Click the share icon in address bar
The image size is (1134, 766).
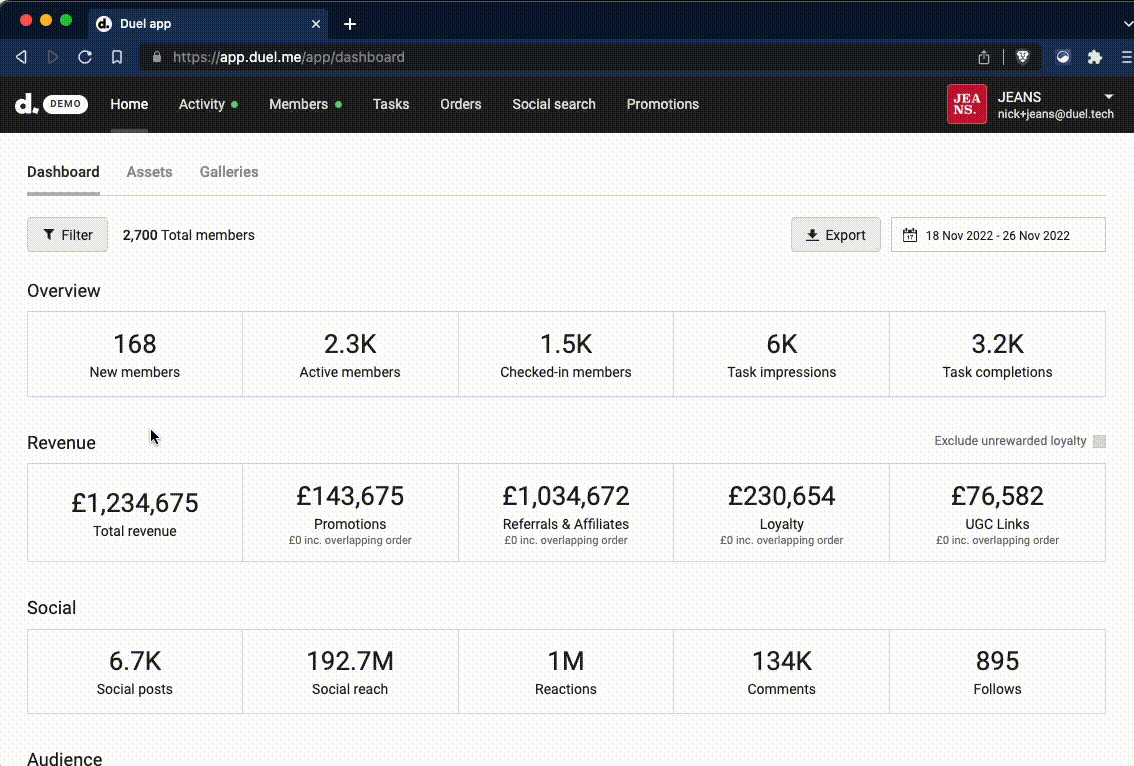click(984, 57)
